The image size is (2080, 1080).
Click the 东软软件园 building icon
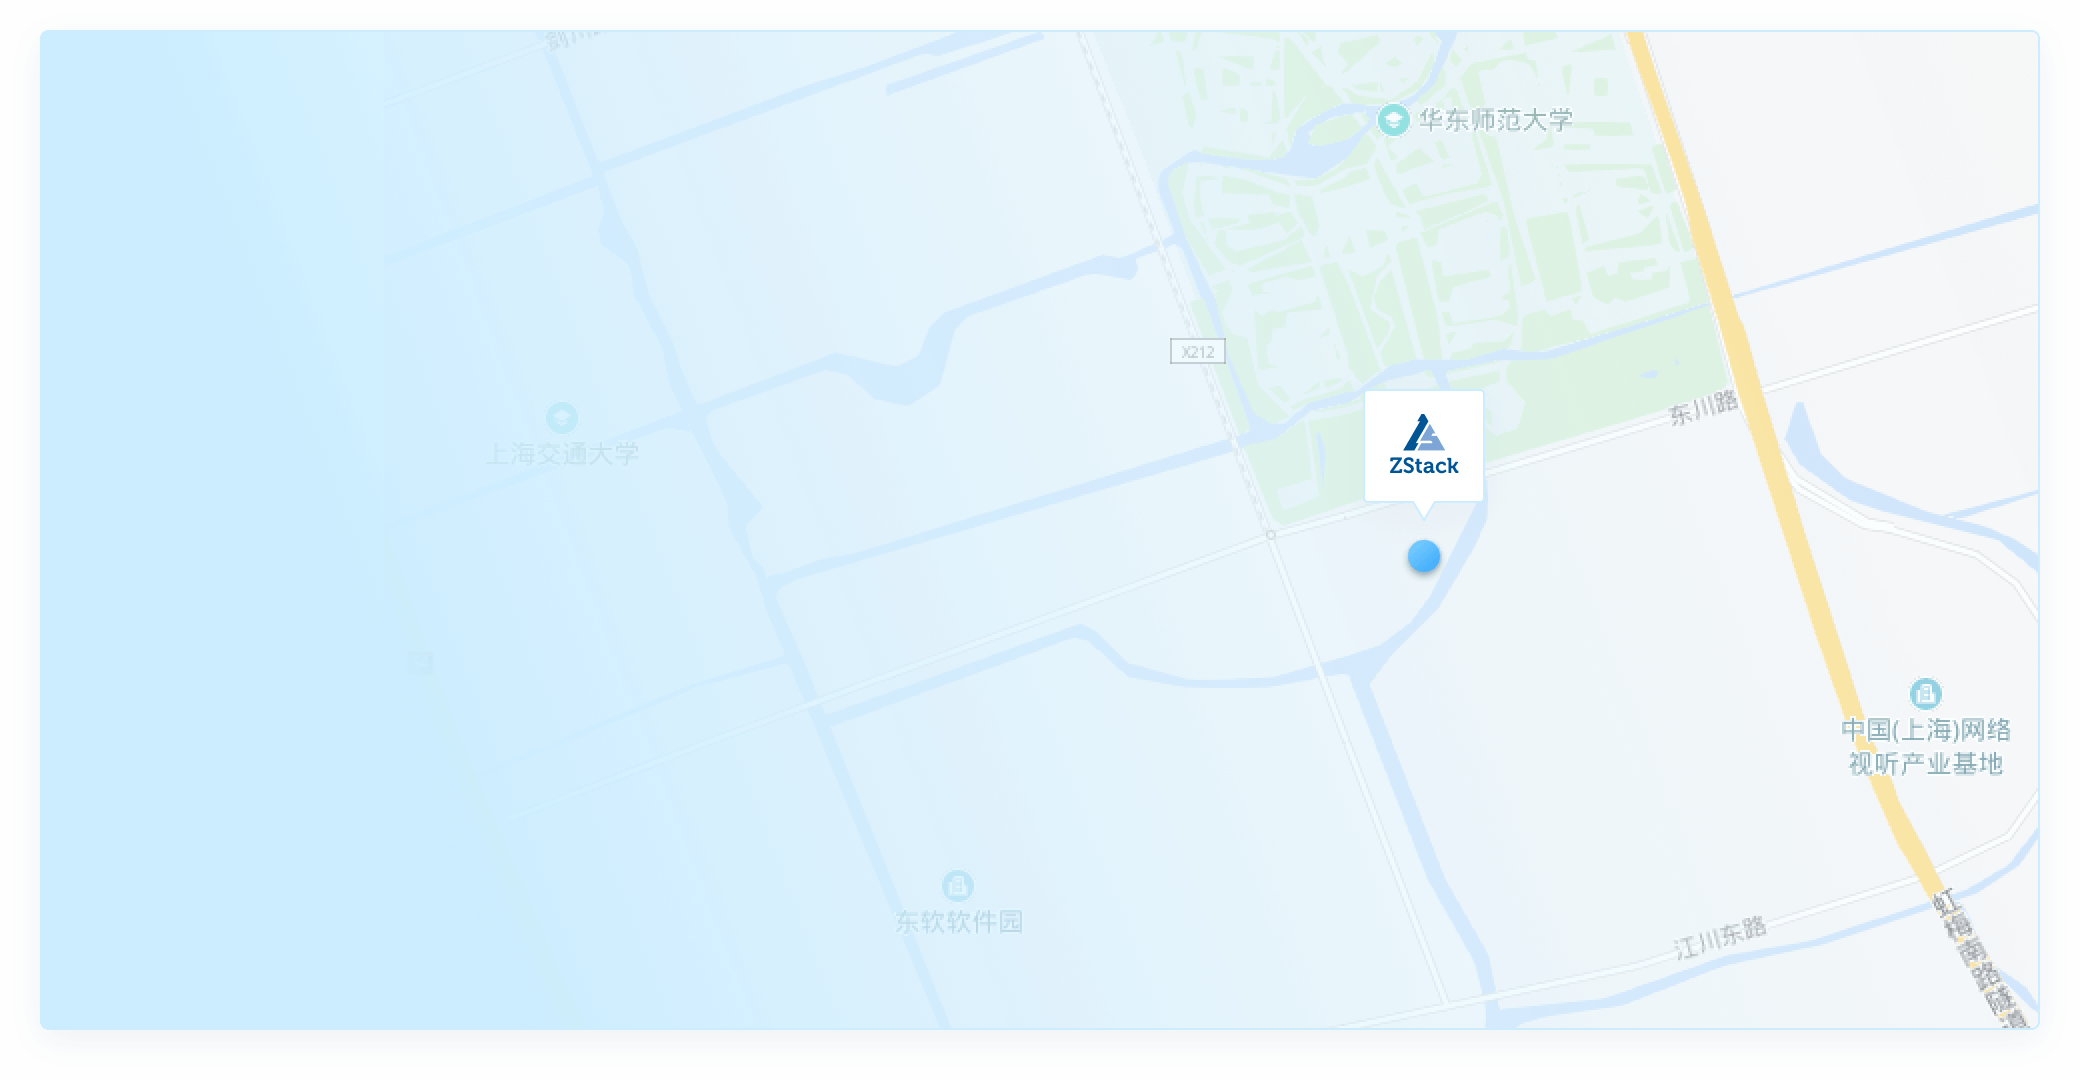[958, 886]
